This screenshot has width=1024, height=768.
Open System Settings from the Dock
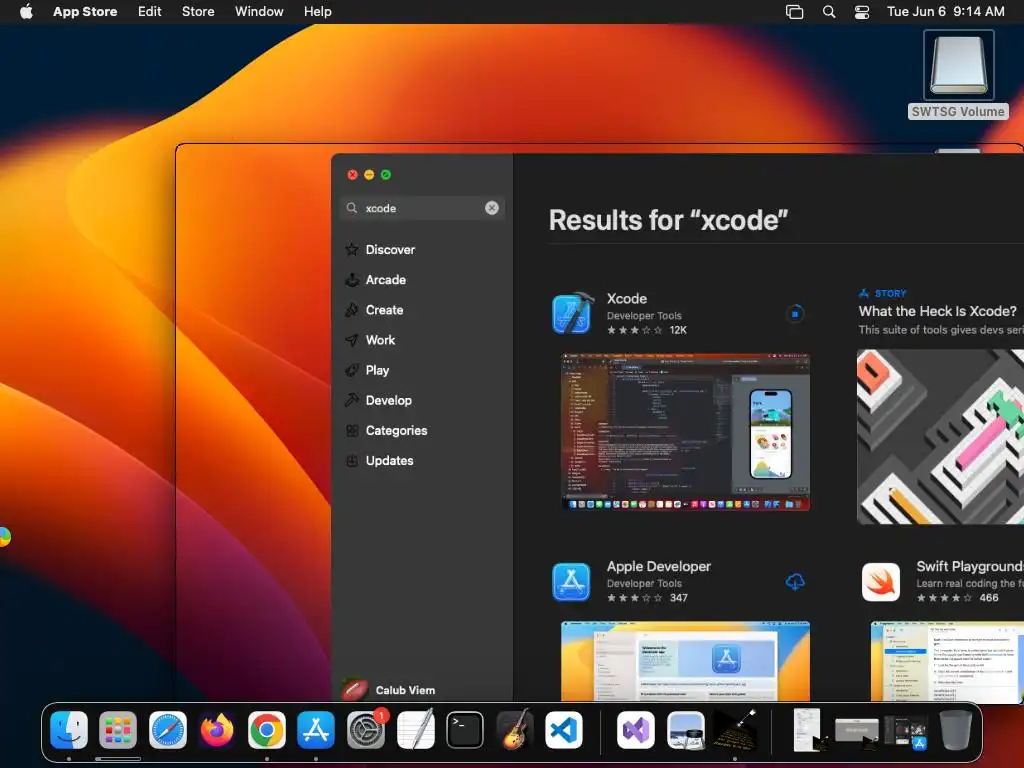[x=366, y=729]
